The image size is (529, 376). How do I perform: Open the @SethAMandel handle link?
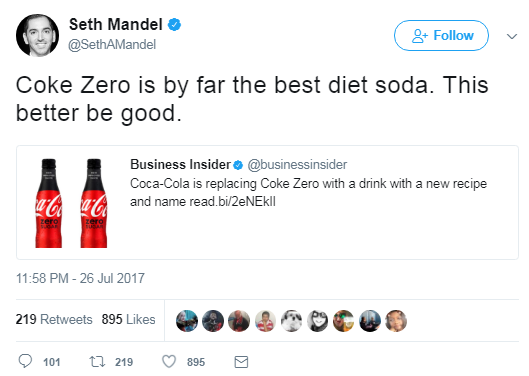[x=112, y=45]
